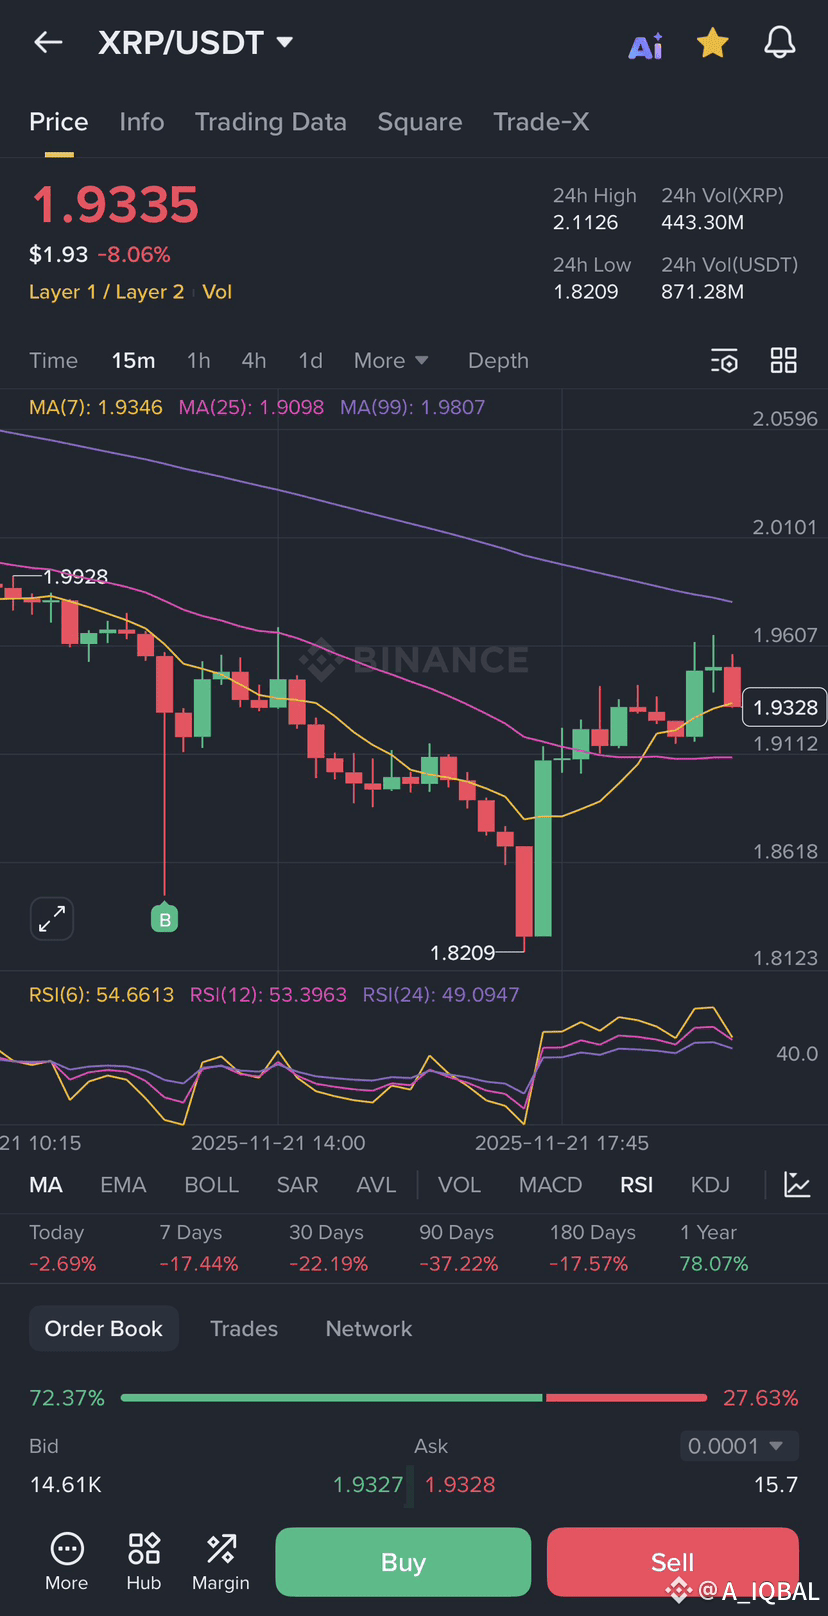Viewport: 828px width, 1616px height.
Task: Open the Trades tab
Action: coord(244,1328)
